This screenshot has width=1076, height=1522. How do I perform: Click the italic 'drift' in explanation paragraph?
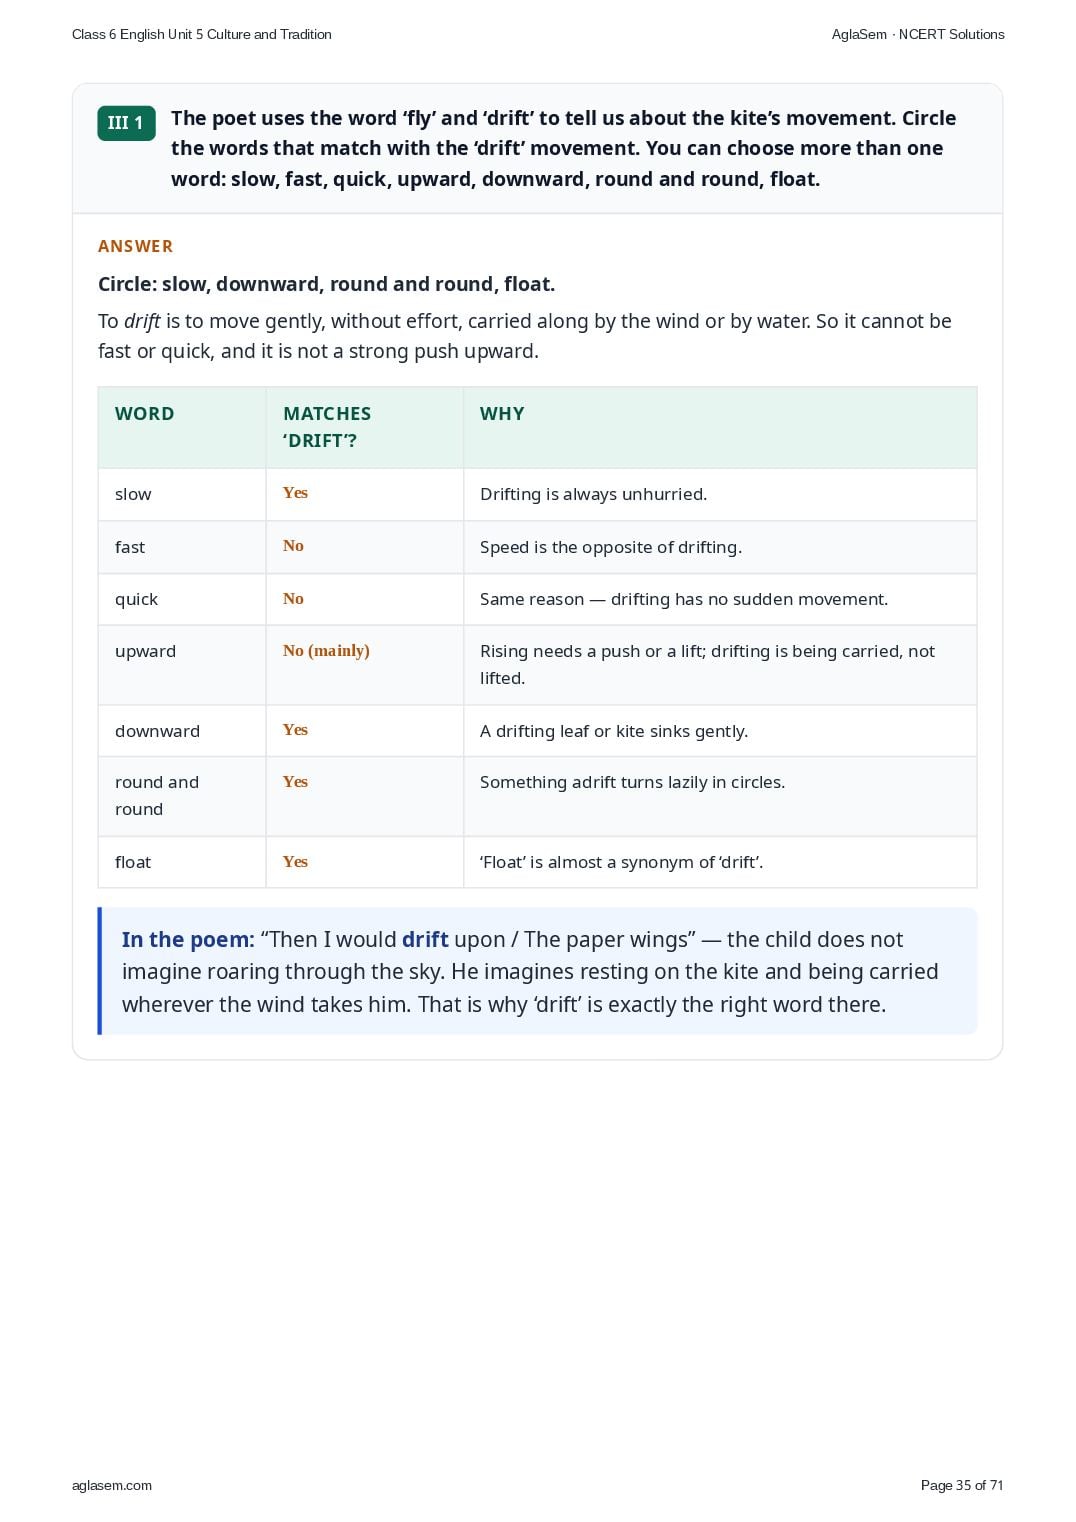coord(142,321)
